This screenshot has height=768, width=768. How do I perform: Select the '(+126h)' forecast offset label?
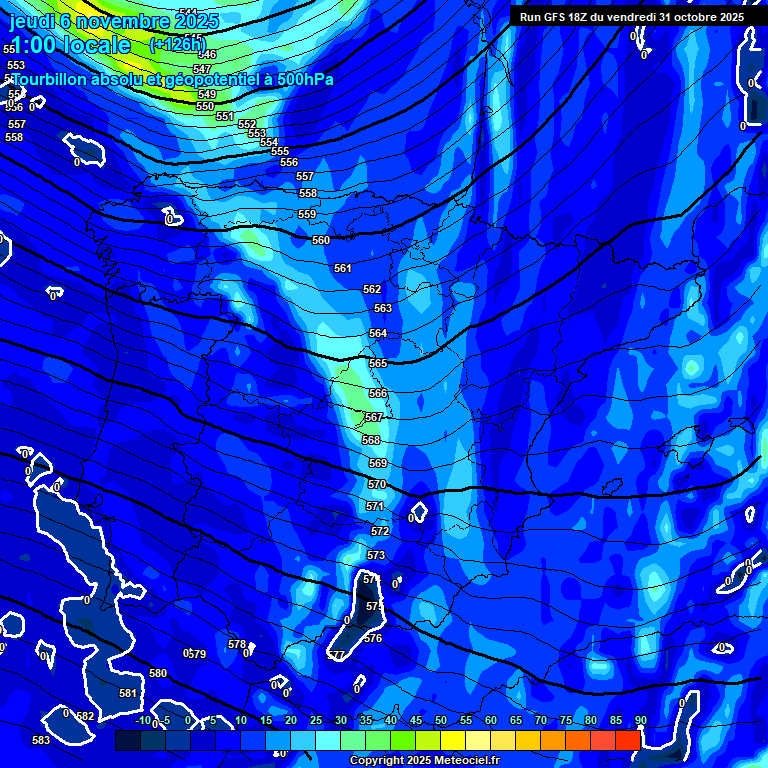pos(176,44)
